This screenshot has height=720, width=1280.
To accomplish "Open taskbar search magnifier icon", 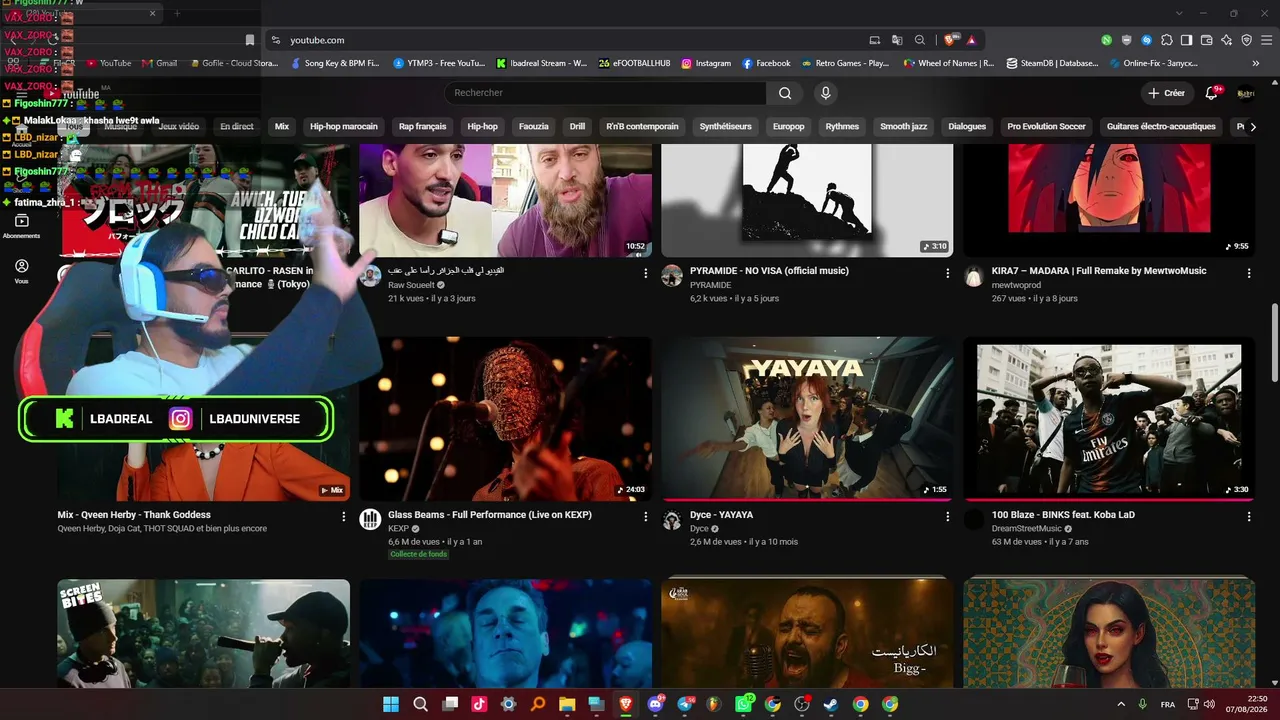I will click(x=421, y=704).
